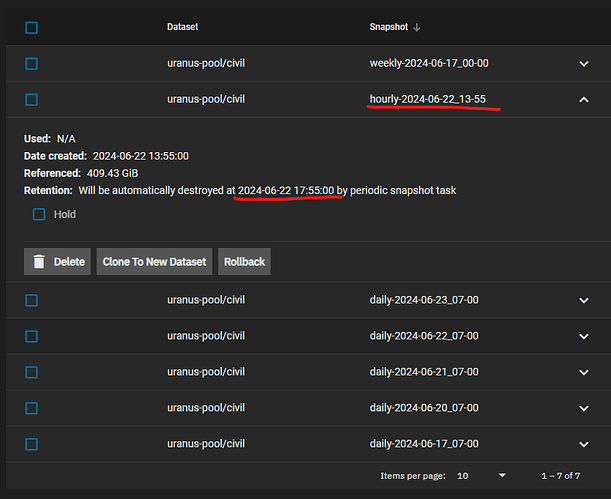
Task: Sort by the Snapshot column header
Action: click(x=388, y=27)
